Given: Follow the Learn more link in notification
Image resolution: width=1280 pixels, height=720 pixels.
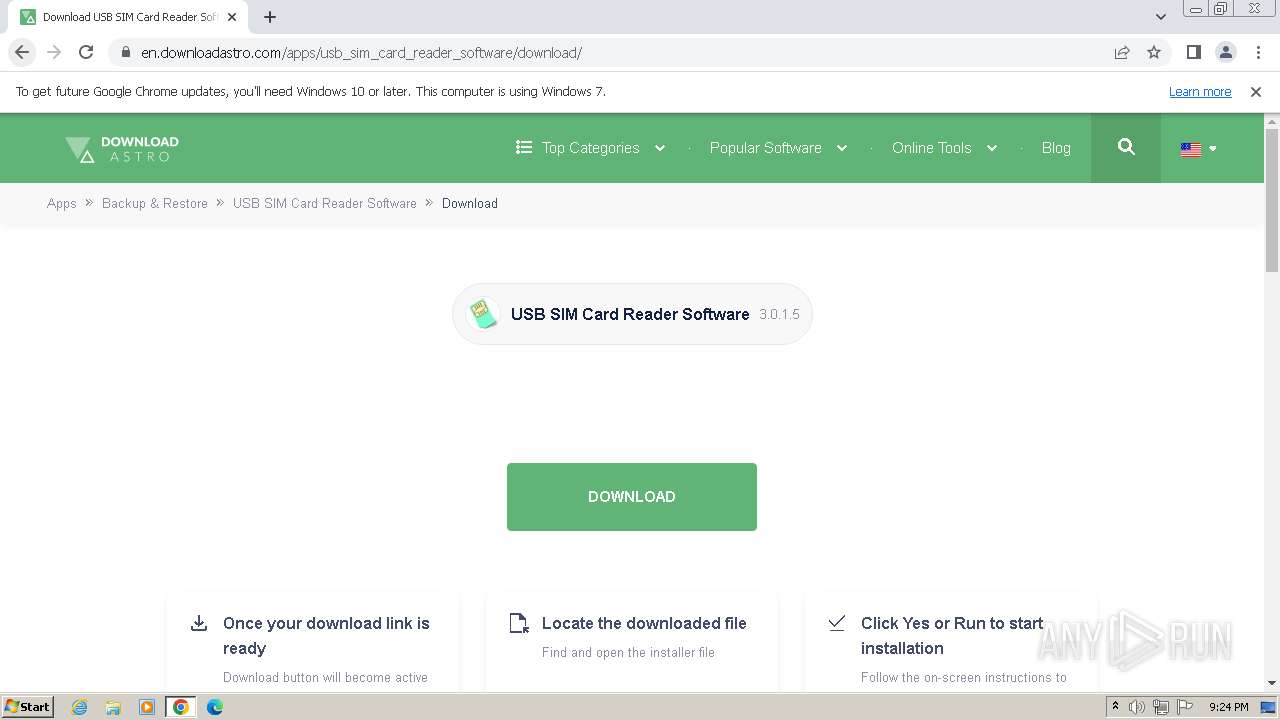Looking at the screenshot, I should pos(1200,91).
